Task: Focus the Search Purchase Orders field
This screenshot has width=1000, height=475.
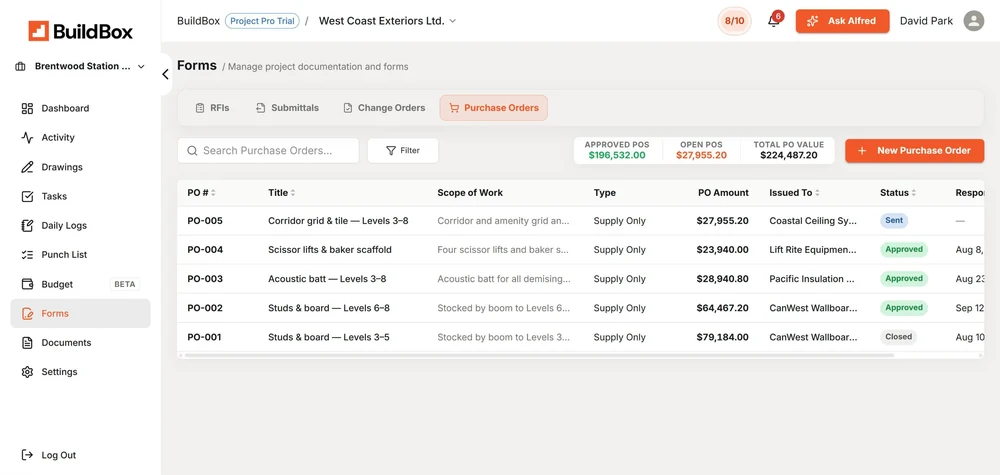Action: click(x=268, y=150)
